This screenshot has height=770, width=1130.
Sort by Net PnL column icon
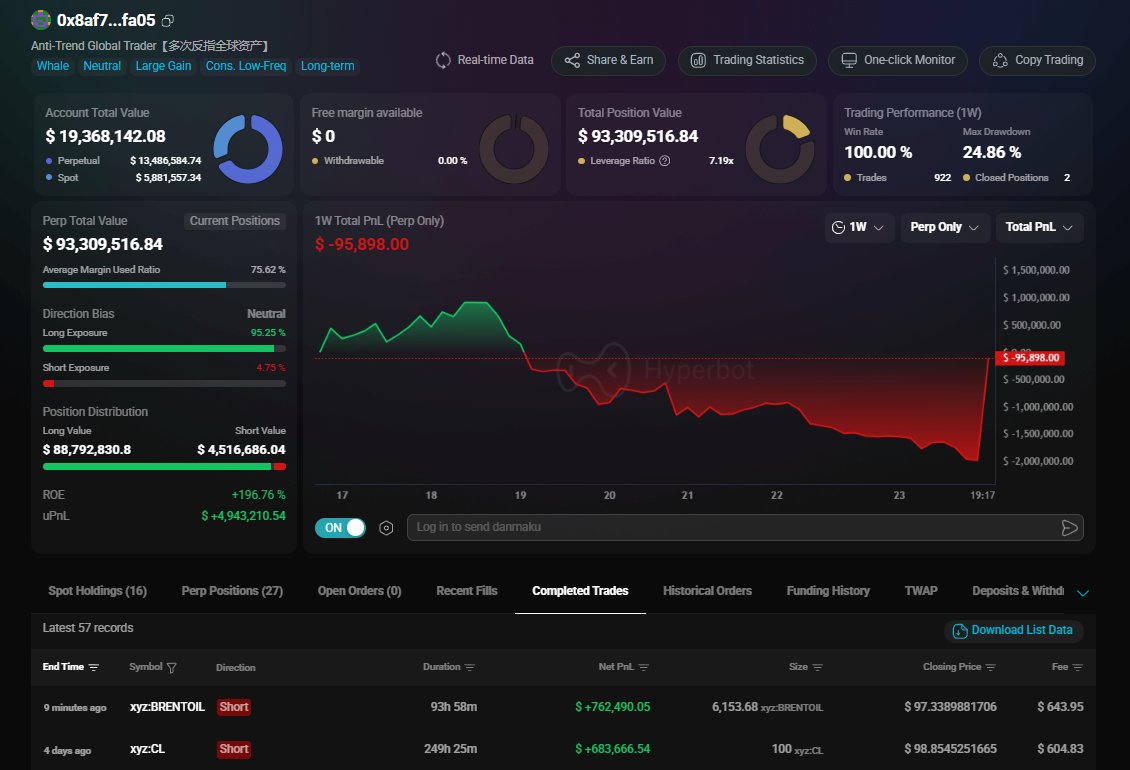click(644, 668)
